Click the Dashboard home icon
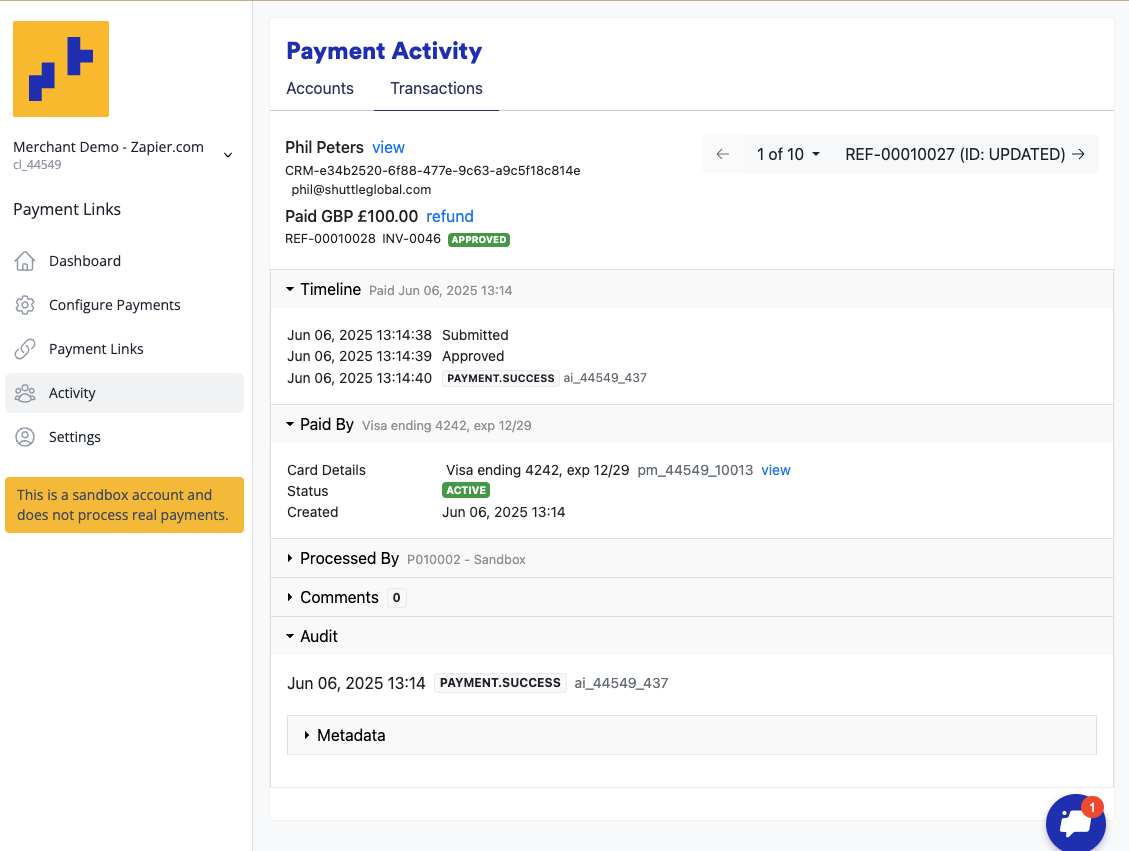 (x=25, y=261)
